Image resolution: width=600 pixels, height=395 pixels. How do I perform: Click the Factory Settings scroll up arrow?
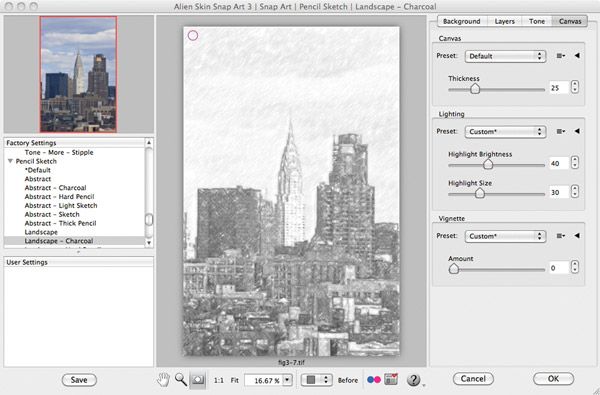click(149, 142)
